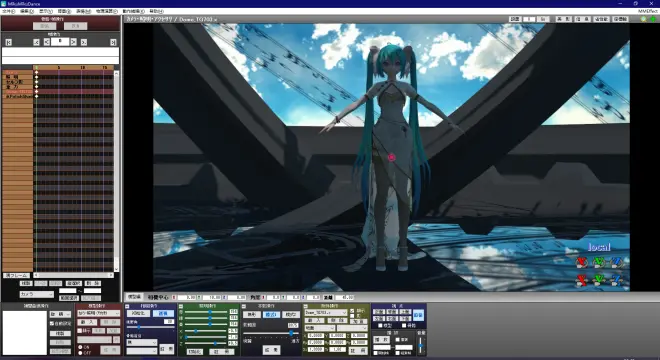Toggle accessory shadow checkbox under display checkbox
This screenshot has width=660, height=360.
pyautogui.click(x=352, y=316)
